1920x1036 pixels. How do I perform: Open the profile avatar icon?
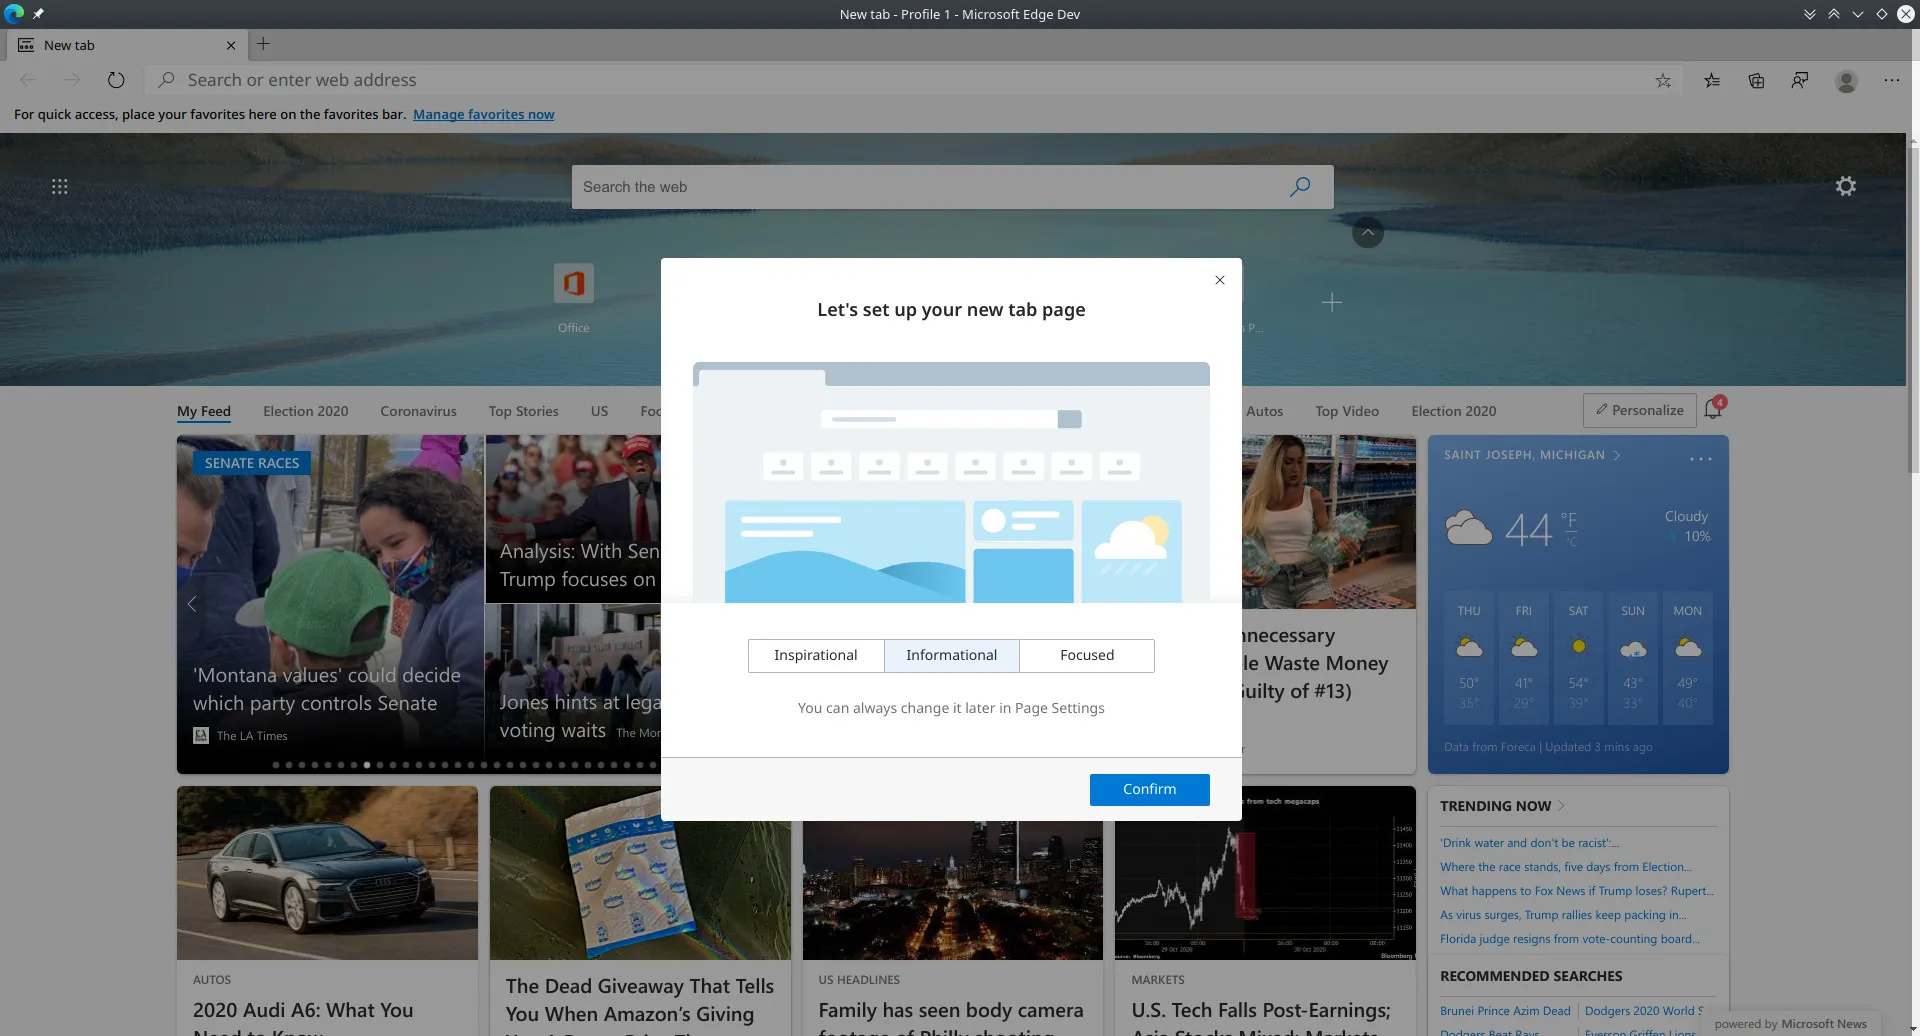[1846, 80]
